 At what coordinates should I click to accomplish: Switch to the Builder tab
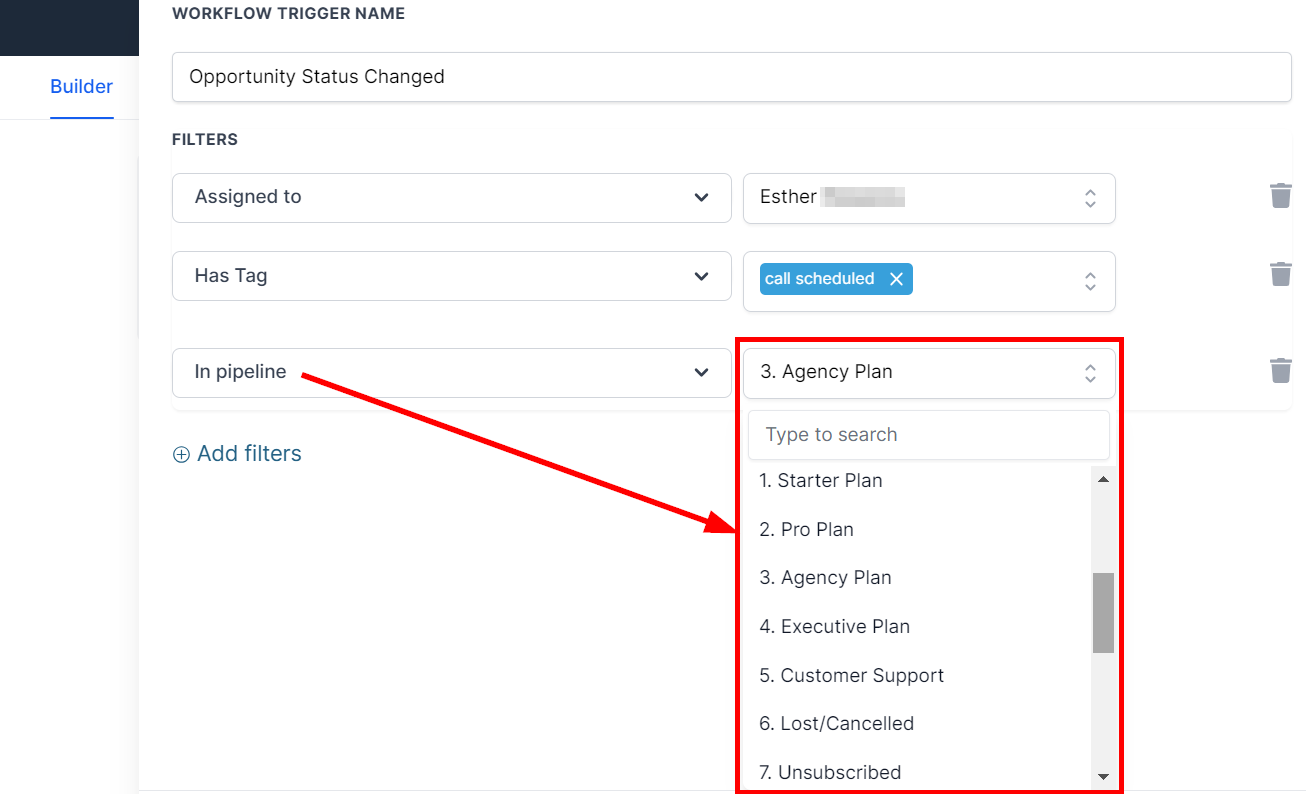[x=81, y=87]
